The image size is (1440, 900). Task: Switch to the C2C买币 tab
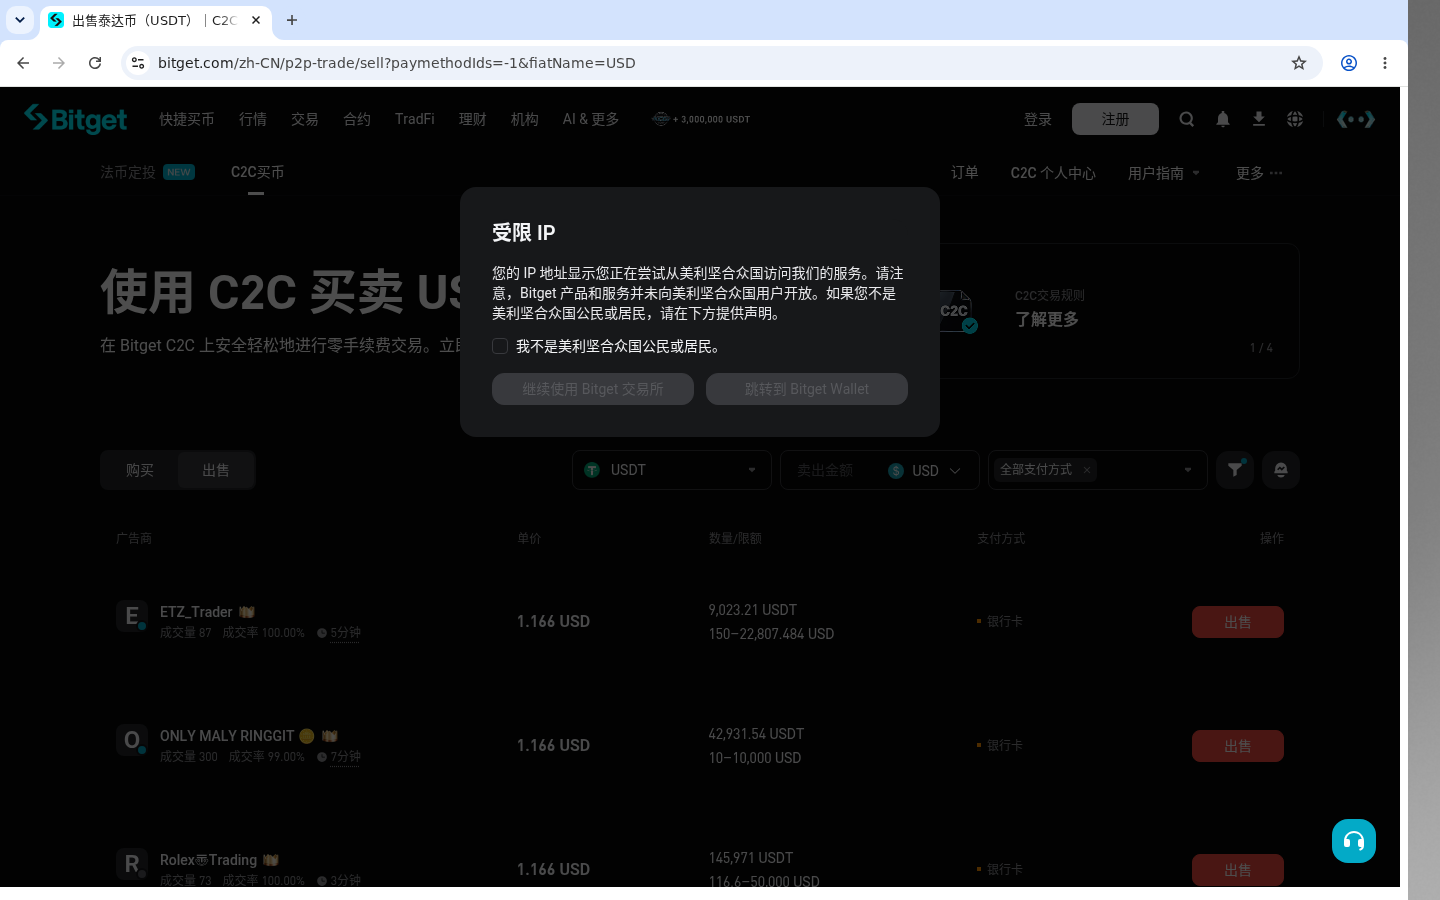click(257, 172)
